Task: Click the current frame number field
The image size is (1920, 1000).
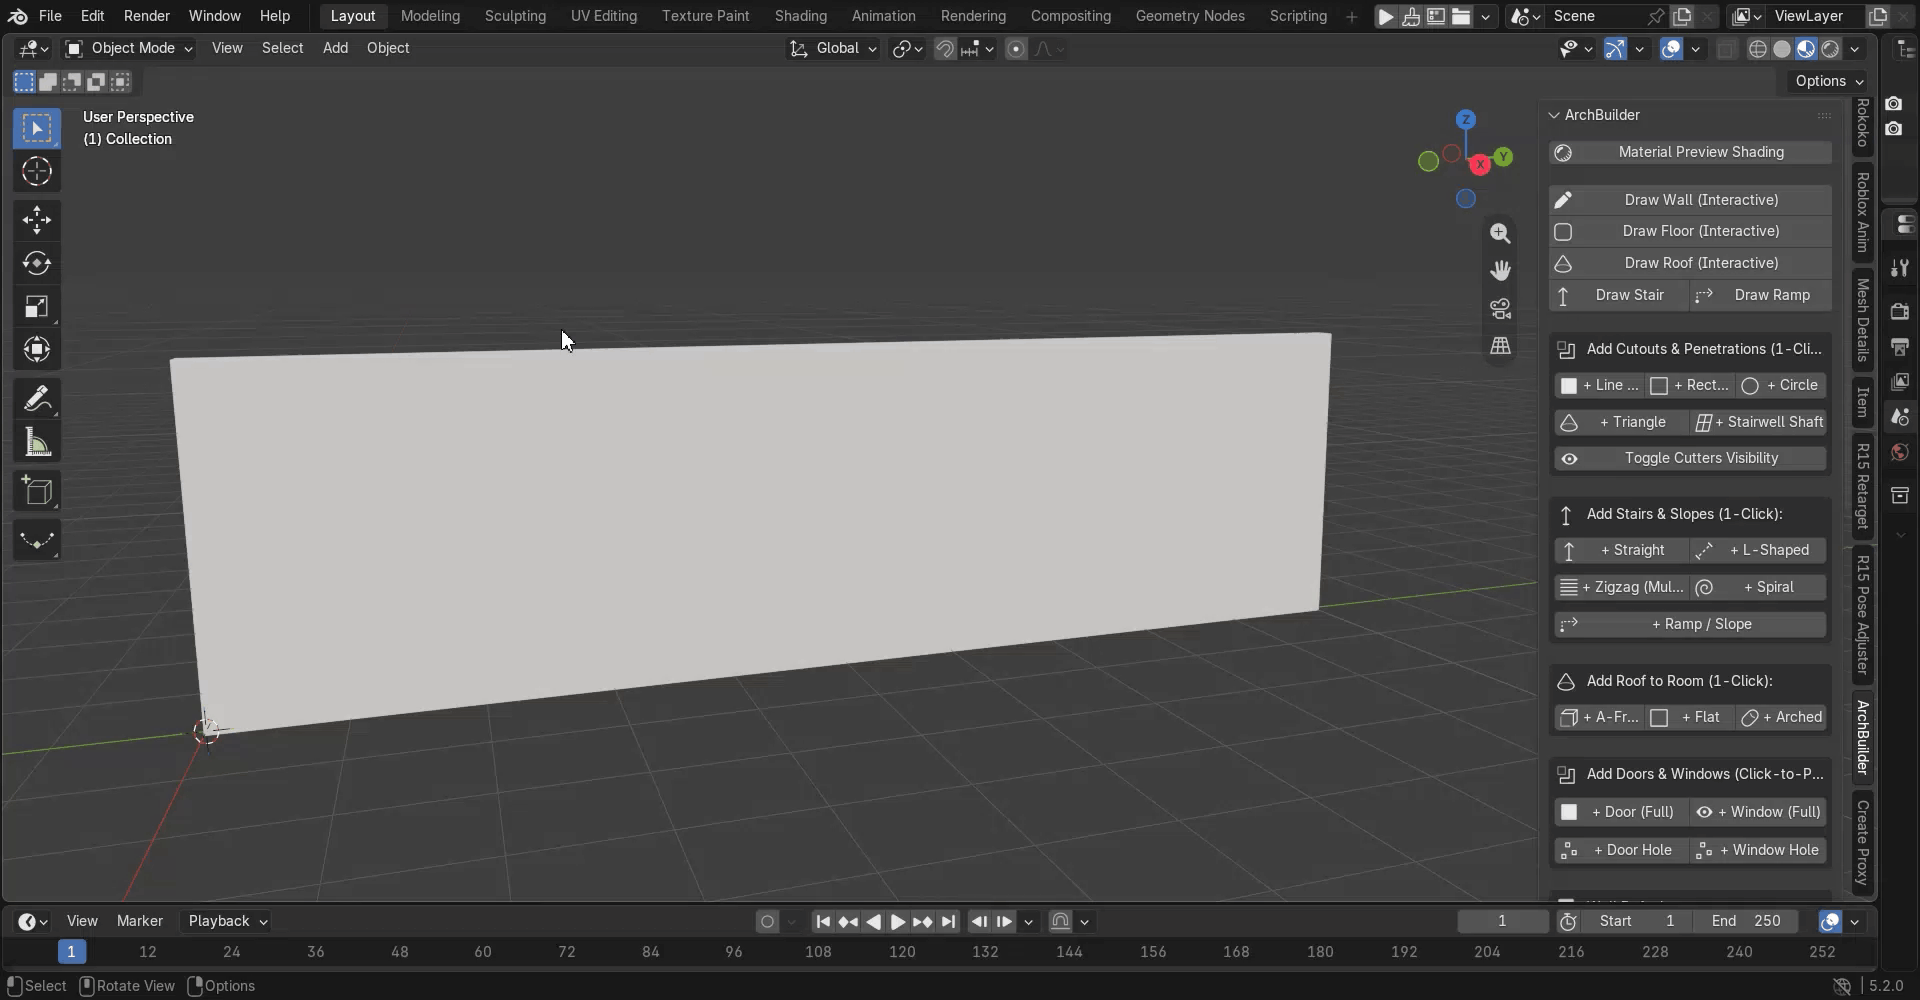Action: click(x=1502, y=921)
